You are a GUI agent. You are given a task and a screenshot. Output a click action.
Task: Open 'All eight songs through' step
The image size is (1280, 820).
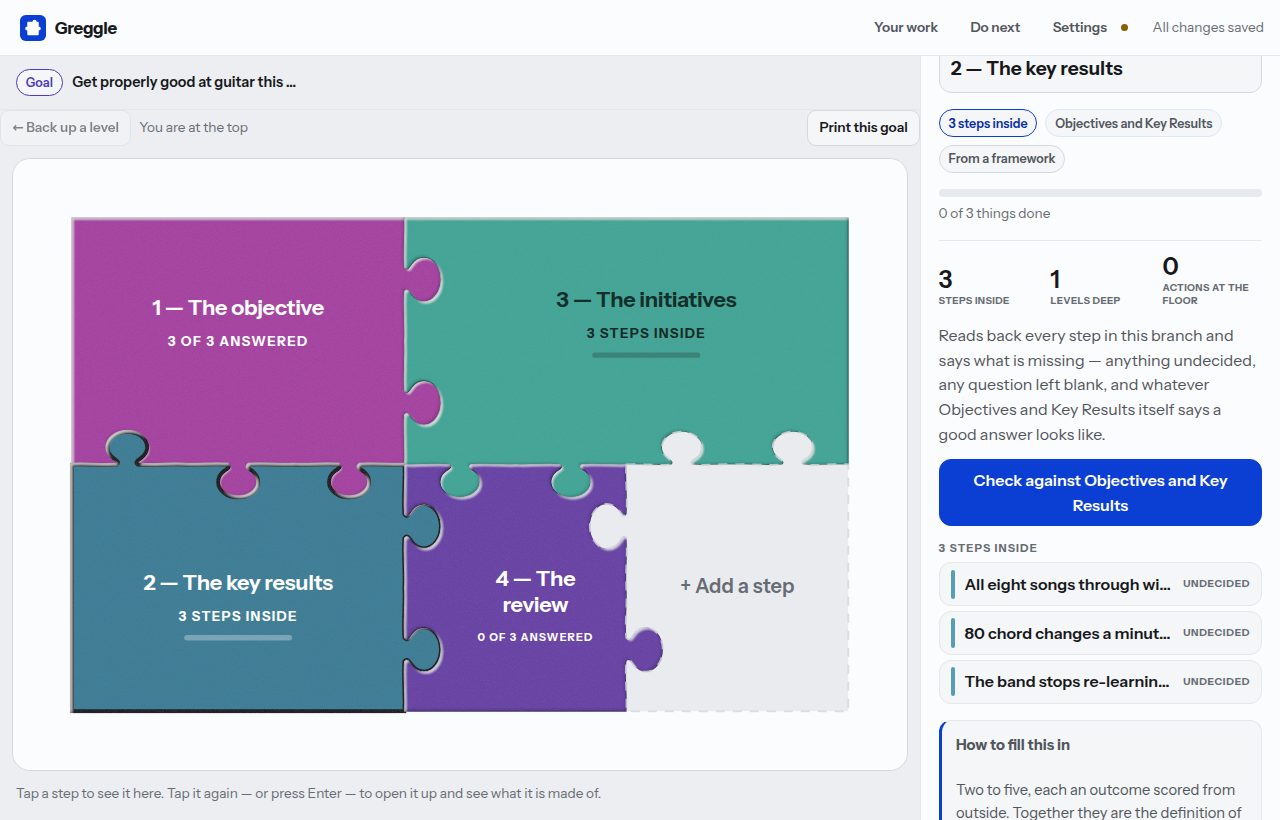pos(1100,584)
